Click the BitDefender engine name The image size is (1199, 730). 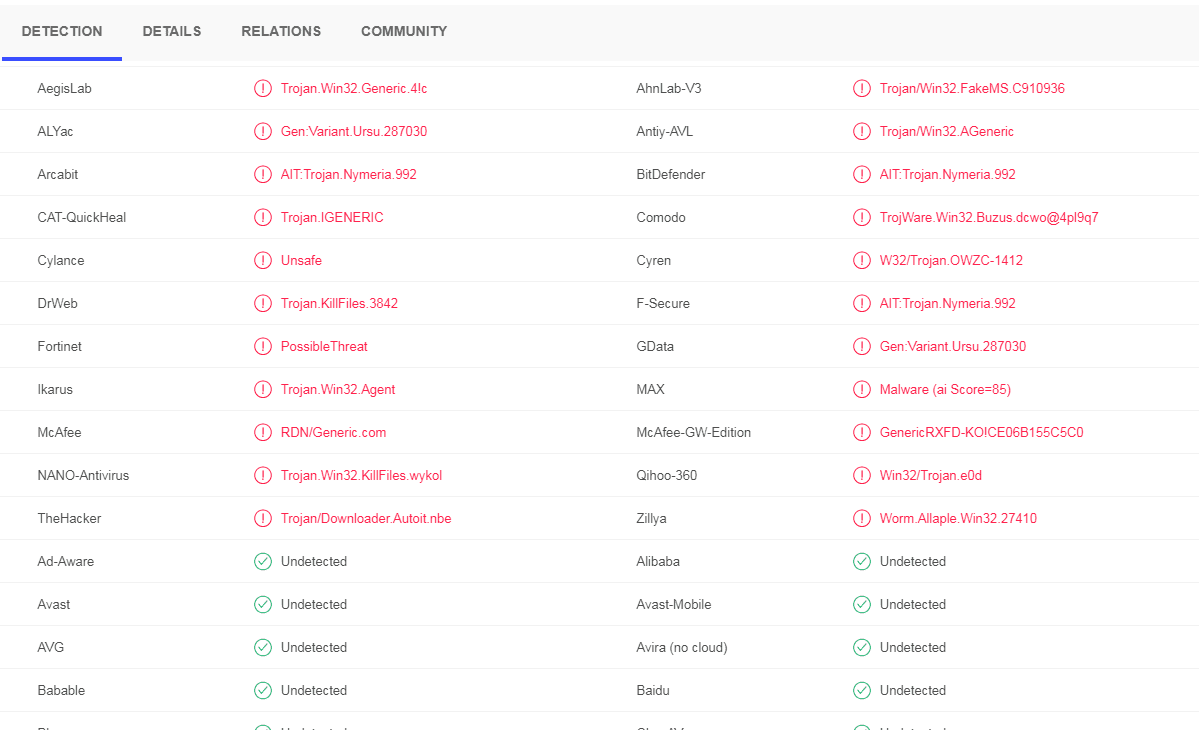(x=671, y=174)
